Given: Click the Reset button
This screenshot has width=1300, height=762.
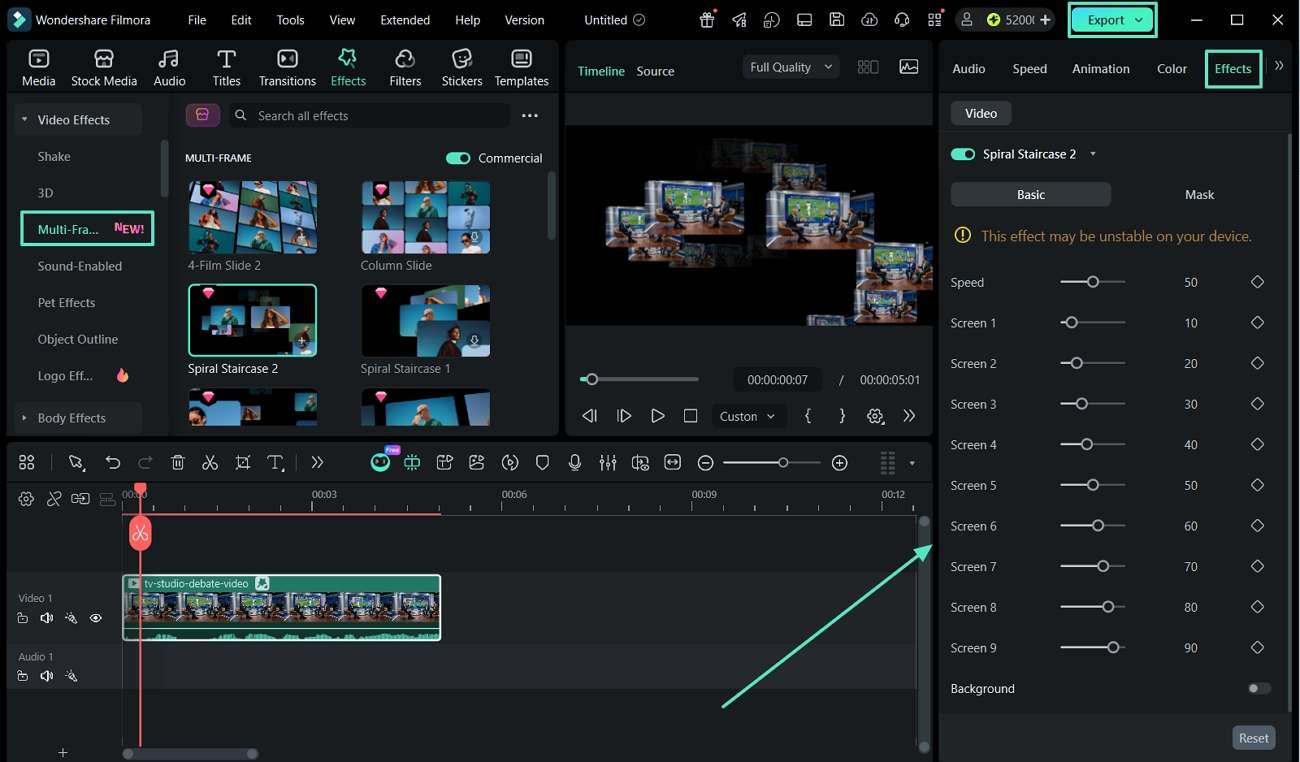Looking at the screenshot, I should click(x=1253, y=738).
